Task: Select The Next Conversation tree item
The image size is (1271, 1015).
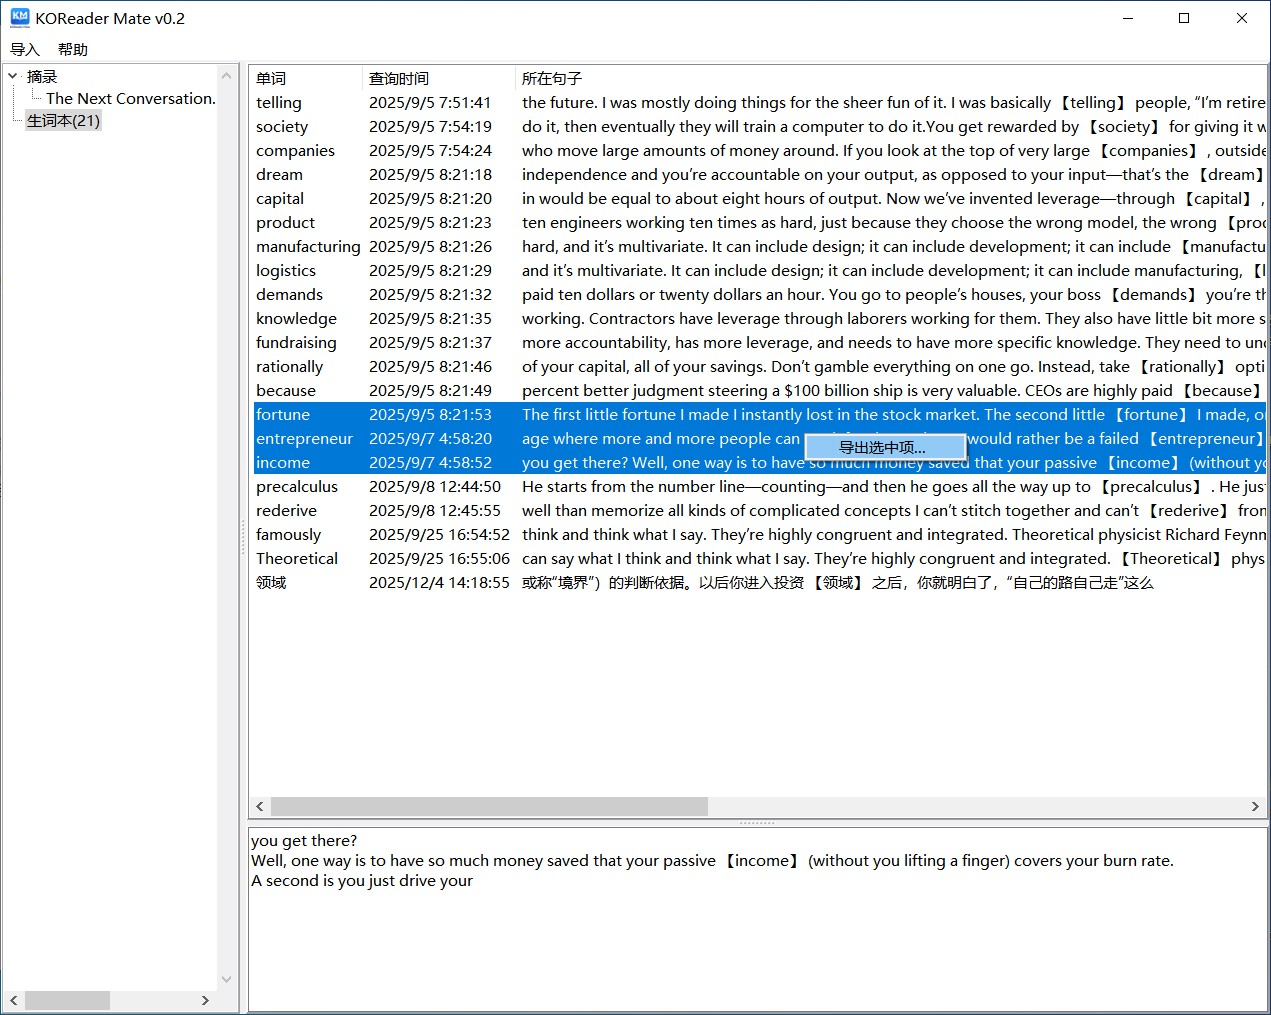Action: [x=130, y=98]
